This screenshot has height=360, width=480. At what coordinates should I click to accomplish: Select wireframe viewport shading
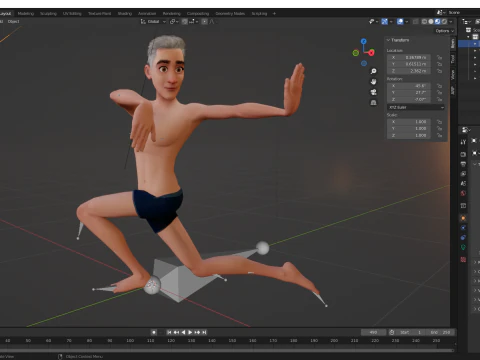point(424,21)
